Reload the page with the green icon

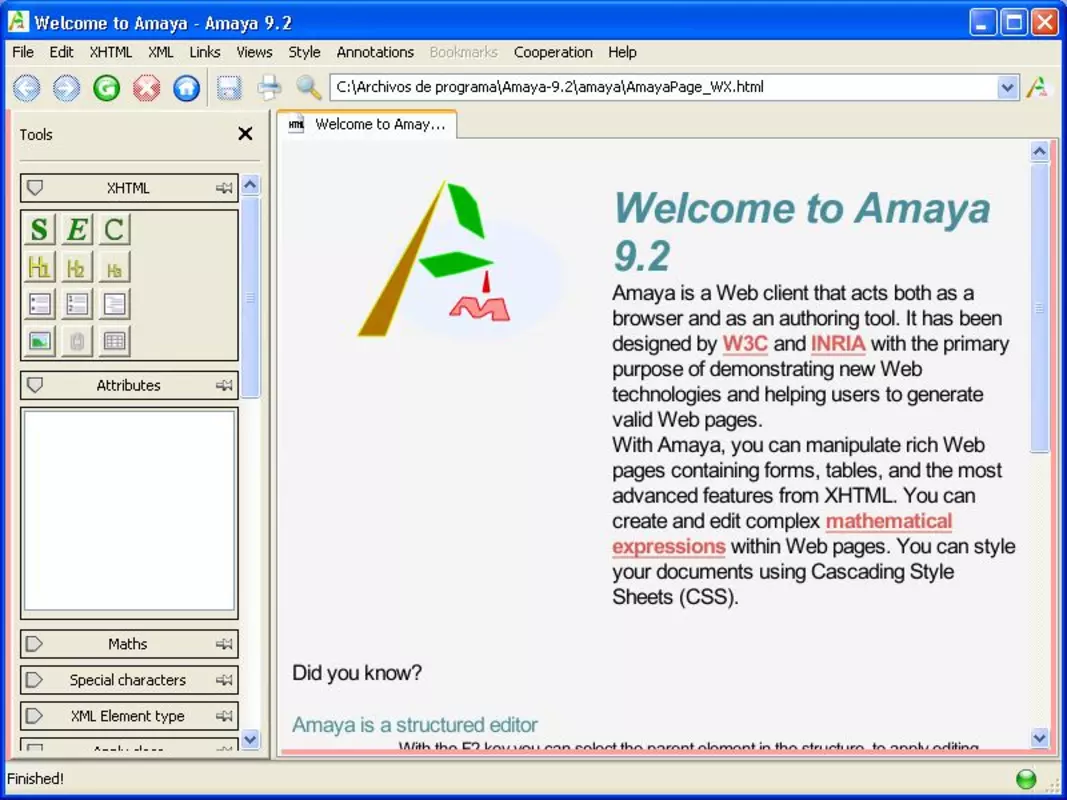(106, 88)
